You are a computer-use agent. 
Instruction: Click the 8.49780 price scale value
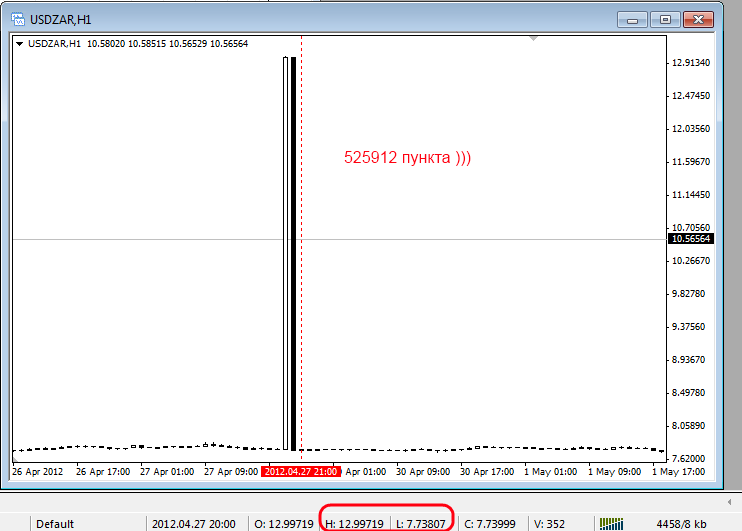689,393
